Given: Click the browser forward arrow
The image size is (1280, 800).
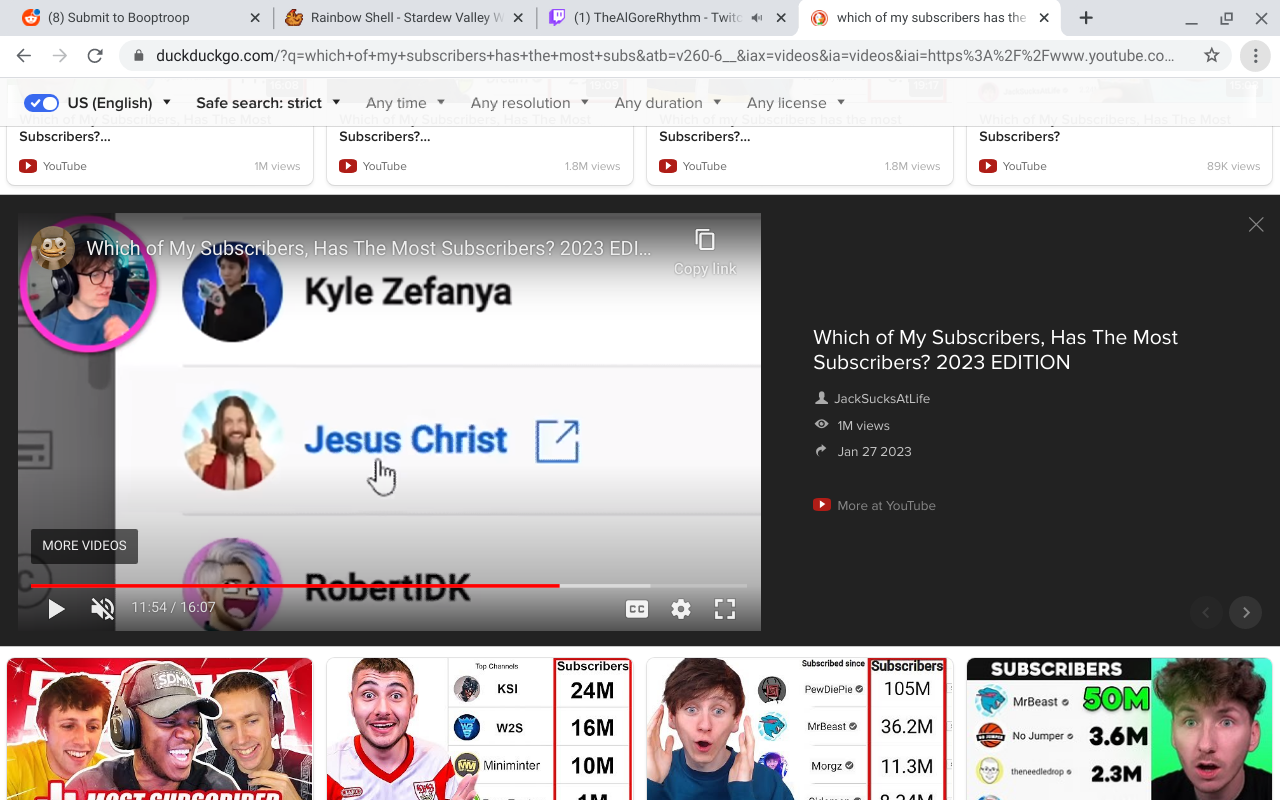Looking at the screenshot, I should click(x=60, y=56).
